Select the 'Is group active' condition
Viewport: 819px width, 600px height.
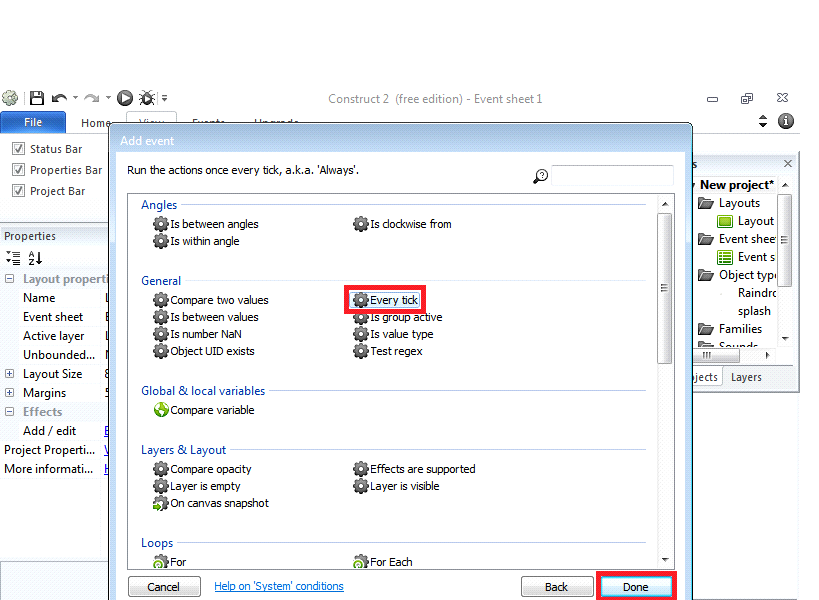(x=397, y=317)
